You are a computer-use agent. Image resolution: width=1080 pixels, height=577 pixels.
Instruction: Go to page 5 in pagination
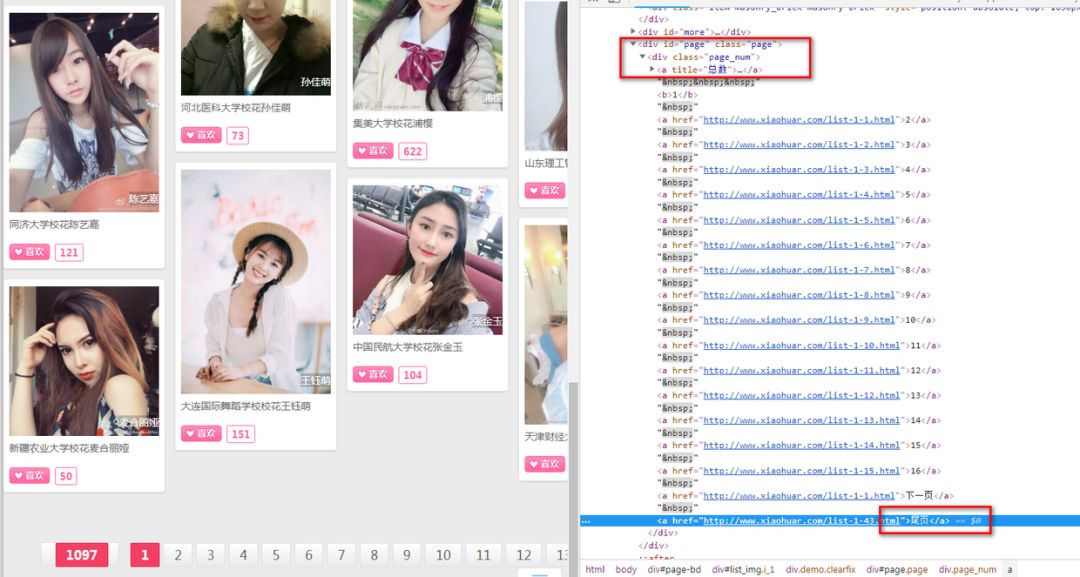tap(276, 555)
